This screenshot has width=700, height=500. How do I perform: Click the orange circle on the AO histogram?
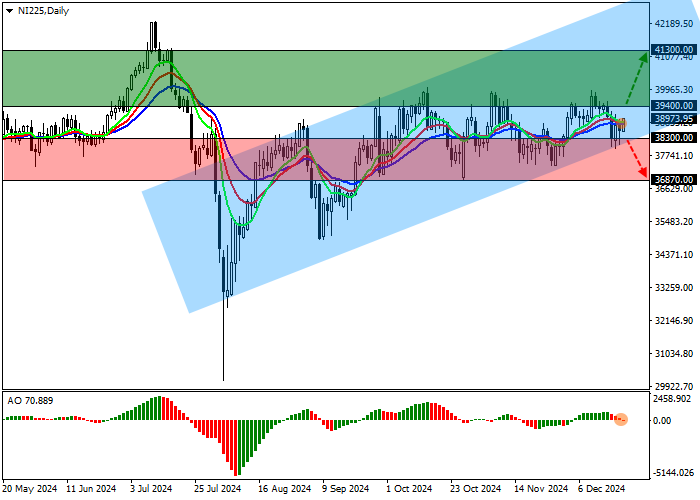click(621, 418)
